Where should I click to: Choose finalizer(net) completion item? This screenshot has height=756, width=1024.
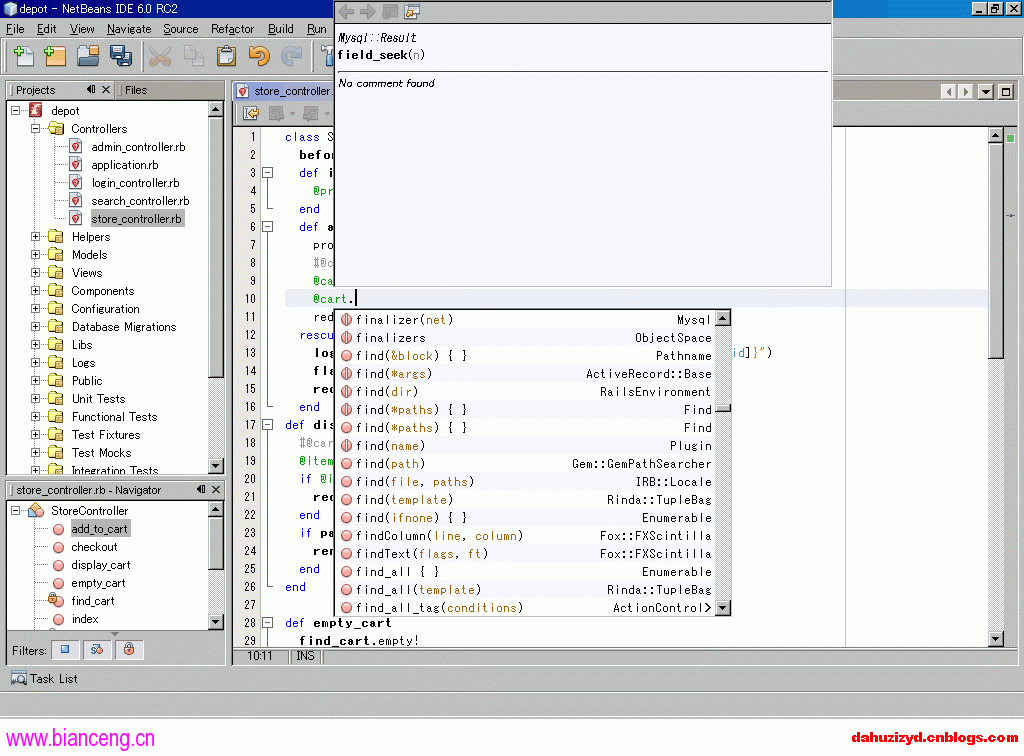[x=526, y=320]
